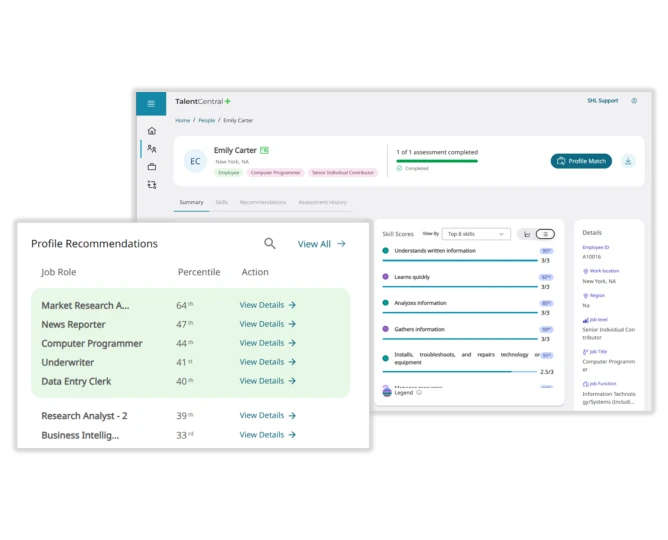Screen dimensions: 668x540
Task: Click the assessment completion progress bar
Action: point(436,161)
